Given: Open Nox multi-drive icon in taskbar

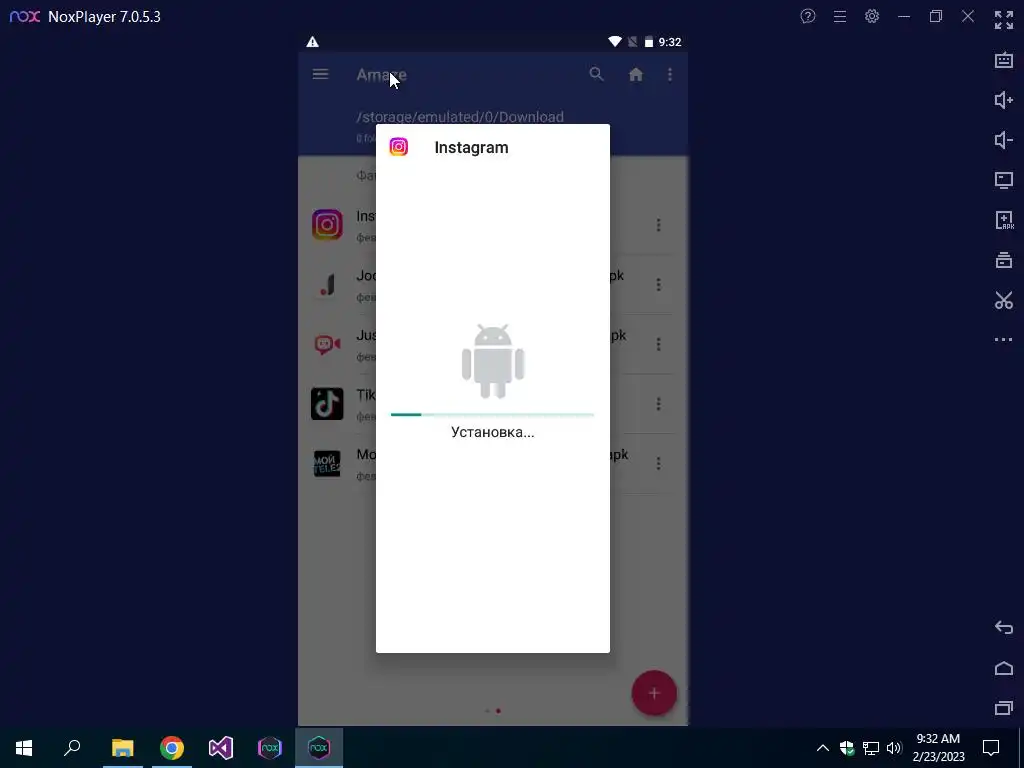Looking at the screenshot, I should [270, 748].
